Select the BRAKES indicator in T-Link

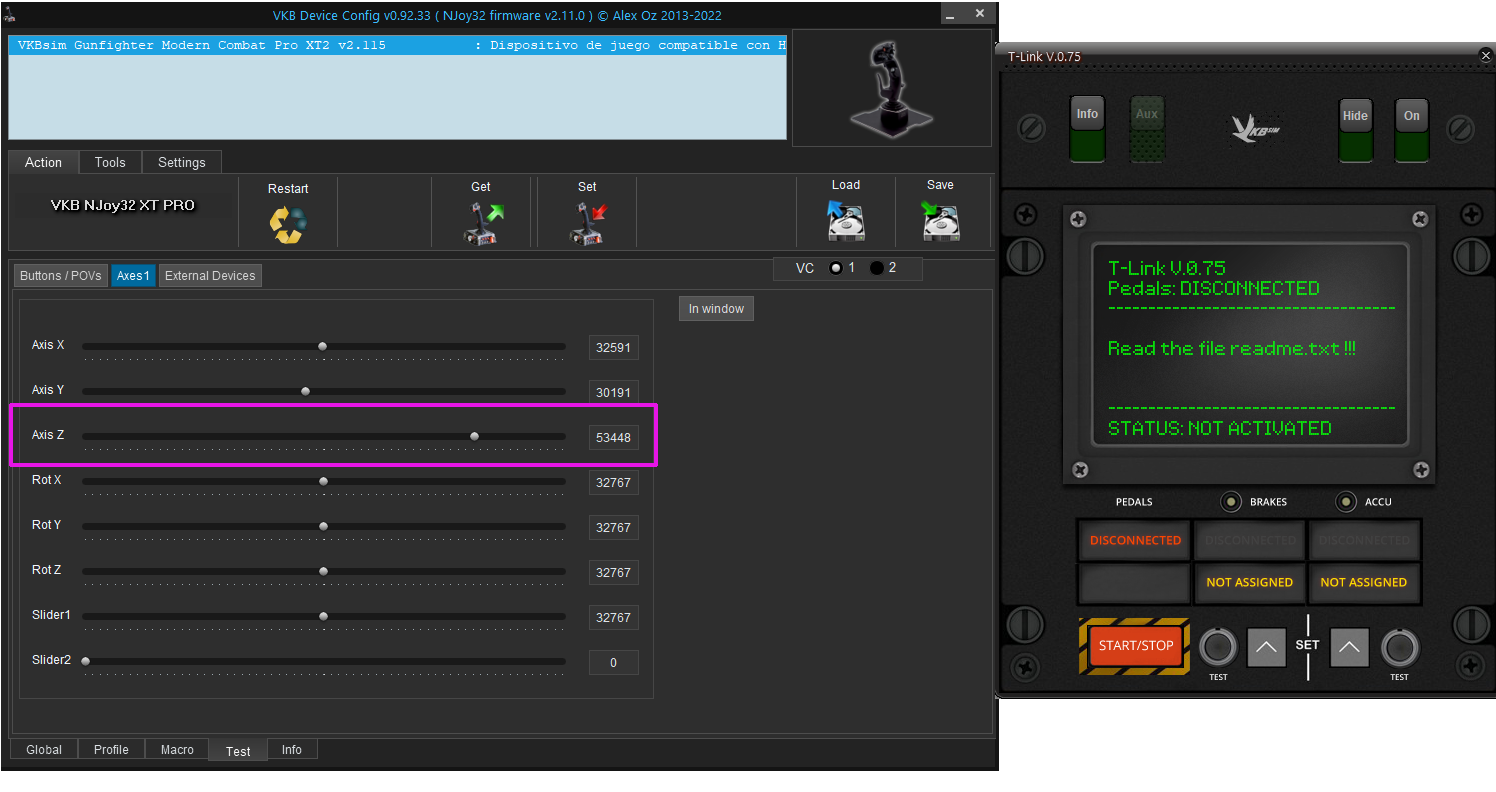coord(1232,502)
